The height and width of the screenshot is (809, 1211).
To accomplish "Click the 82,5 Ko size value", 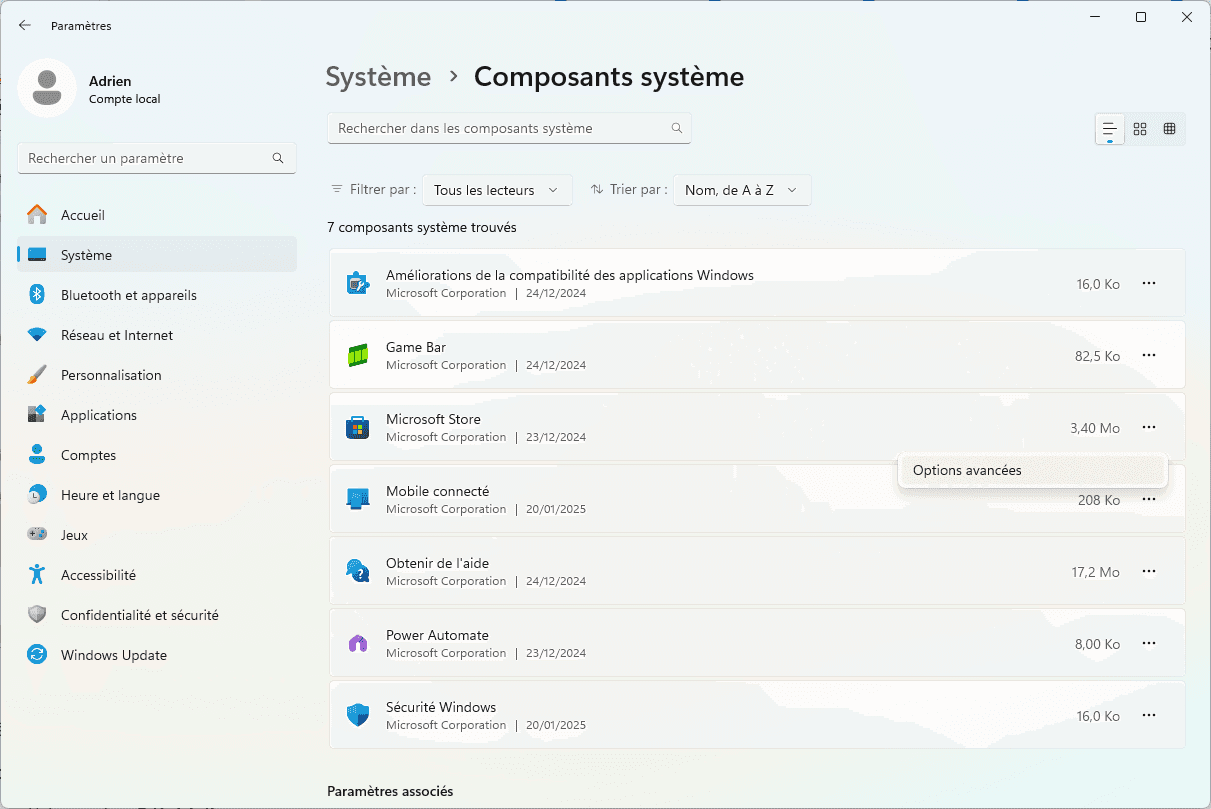I will tap(1097, 356).
